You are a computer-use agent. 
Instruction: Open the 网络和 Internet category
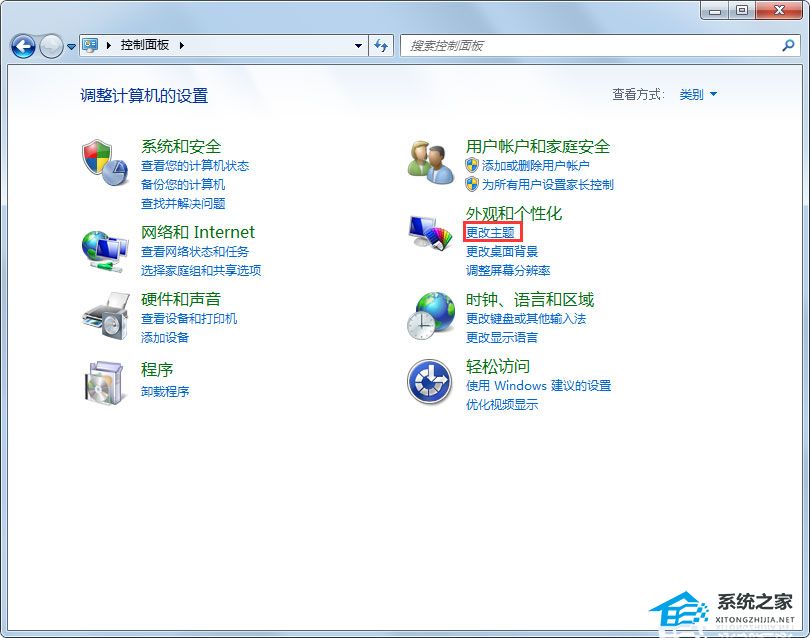click(x=198, y=232)
